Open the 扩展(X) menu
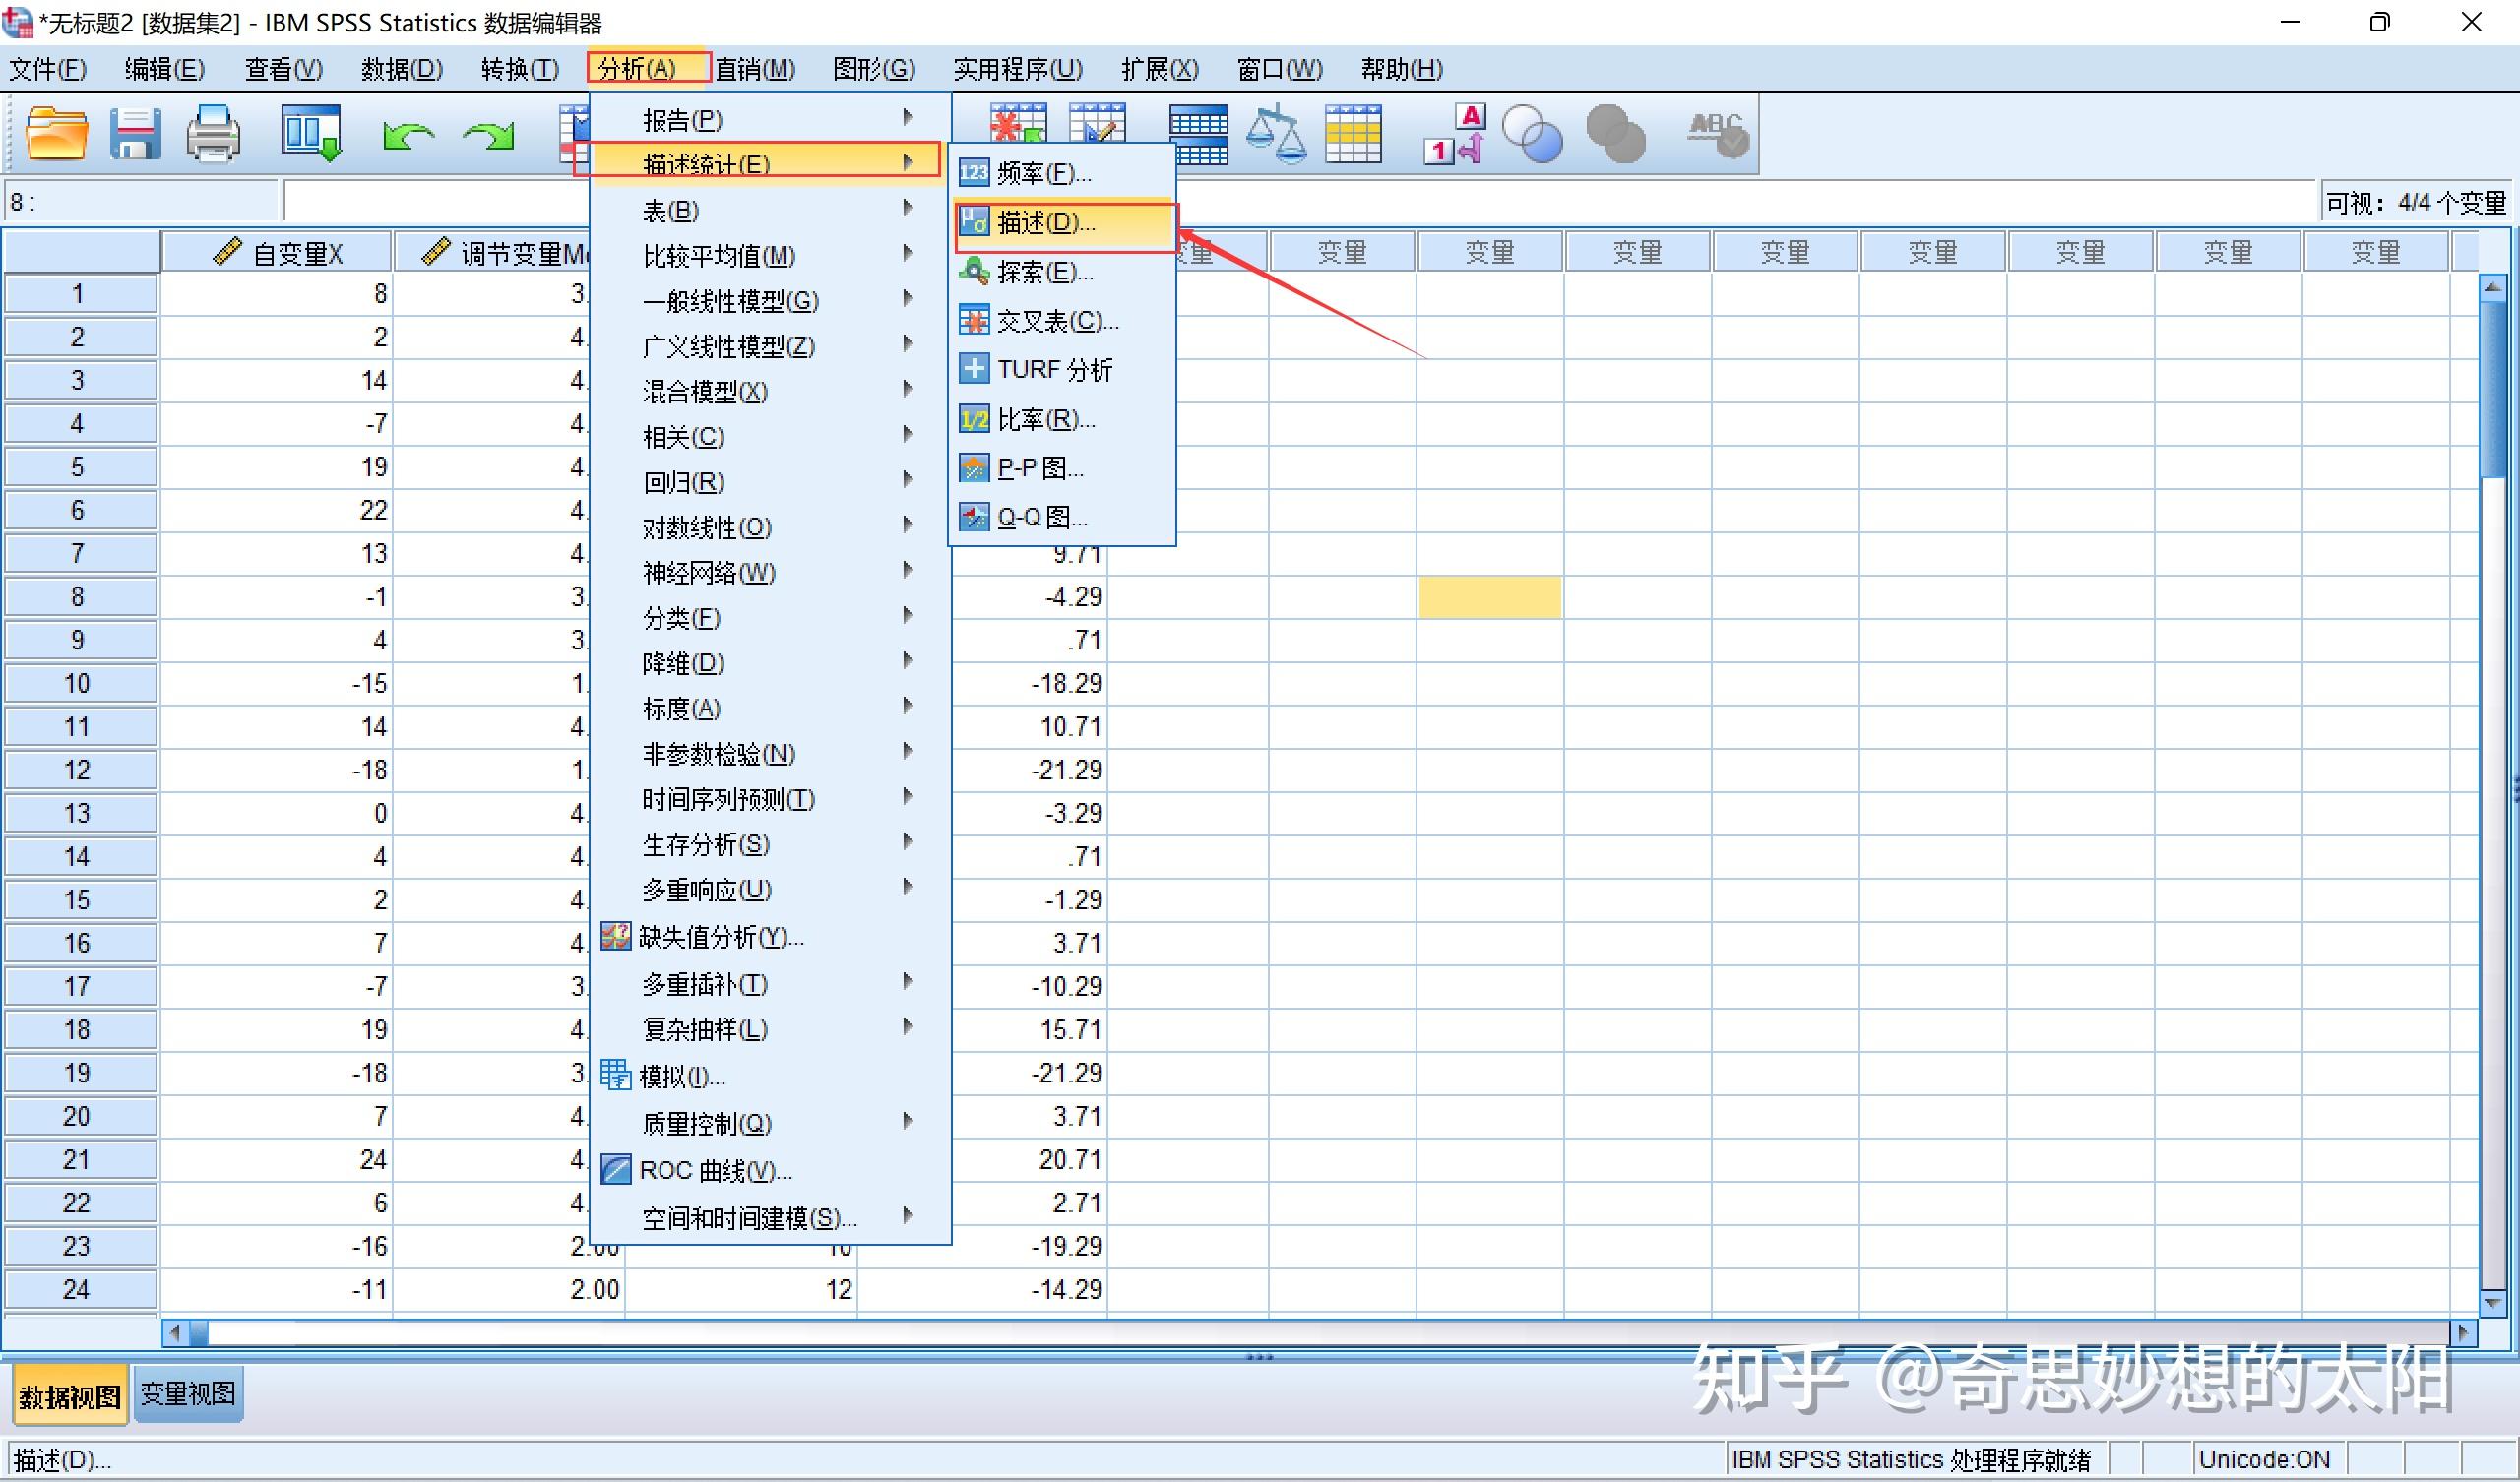2520x1482 pixels. (x=1159, y=69)
